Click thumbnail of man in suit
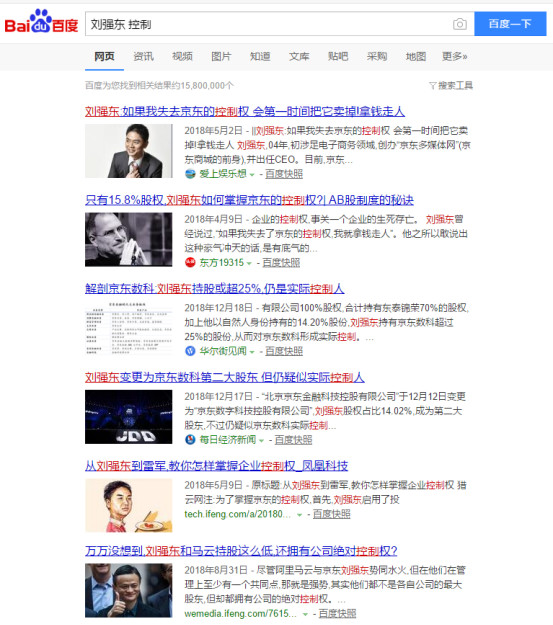 point(129,151)
